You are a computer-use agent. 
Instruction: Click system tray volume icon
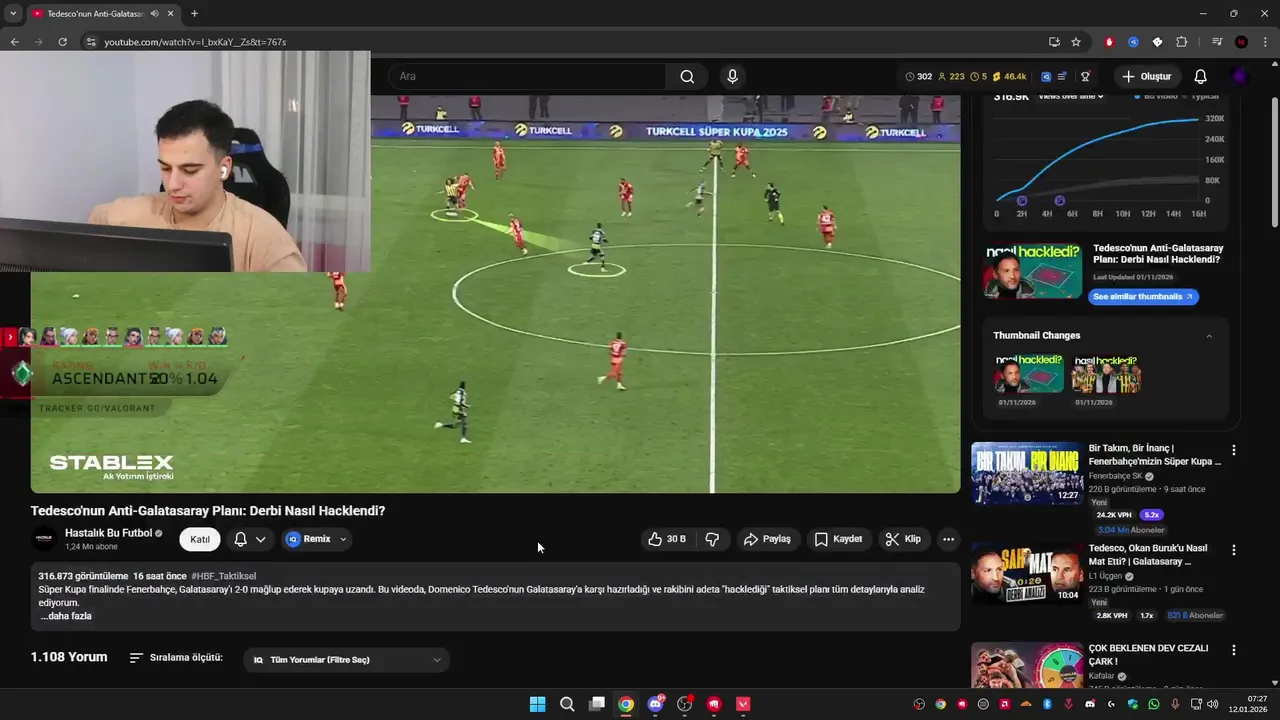pyautogui.click(x=1212, y=704)
